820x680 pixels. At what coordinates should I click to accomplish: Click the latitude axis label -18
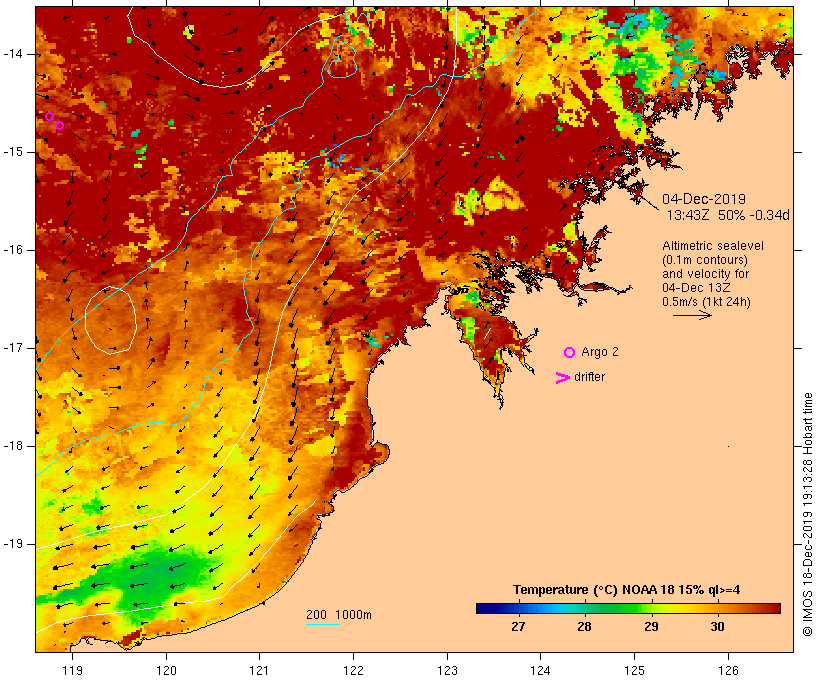tap(12, 446)
